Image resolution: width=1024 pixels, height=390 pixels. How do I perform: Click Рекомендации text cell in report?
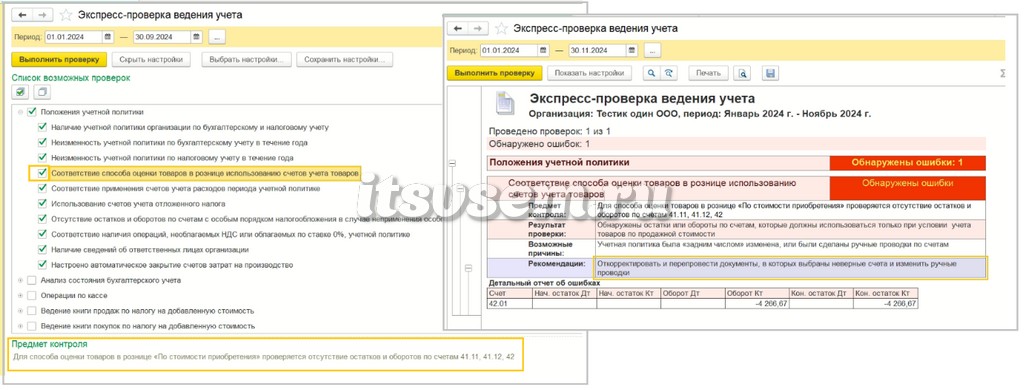(790, 268)
